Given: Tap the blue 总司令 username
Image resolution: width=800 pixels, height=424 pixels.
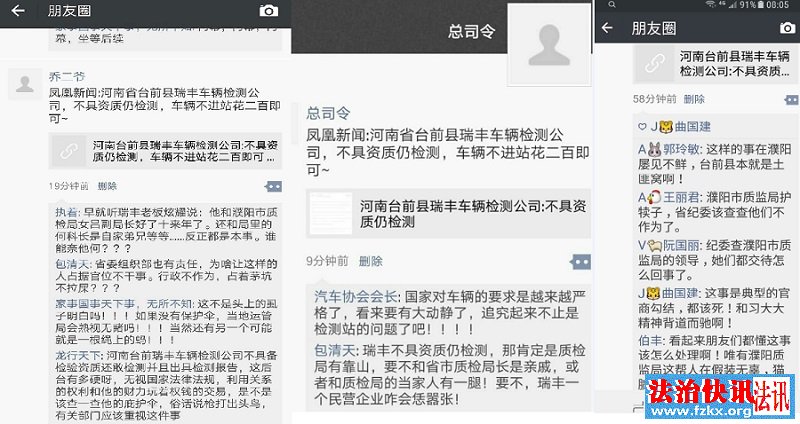Looking at the screenshot, I should [x=328, y=113].
